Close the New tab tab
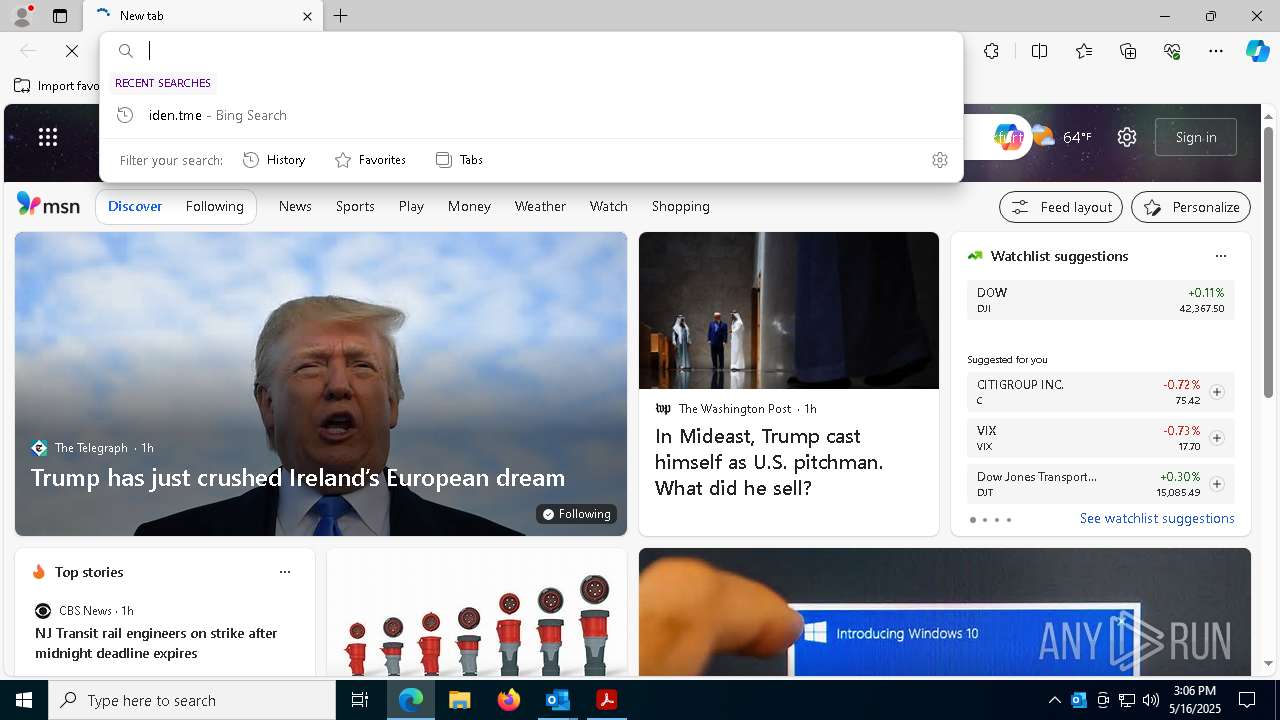This screenshot has height=720, width=1280. tap(307, 16)
